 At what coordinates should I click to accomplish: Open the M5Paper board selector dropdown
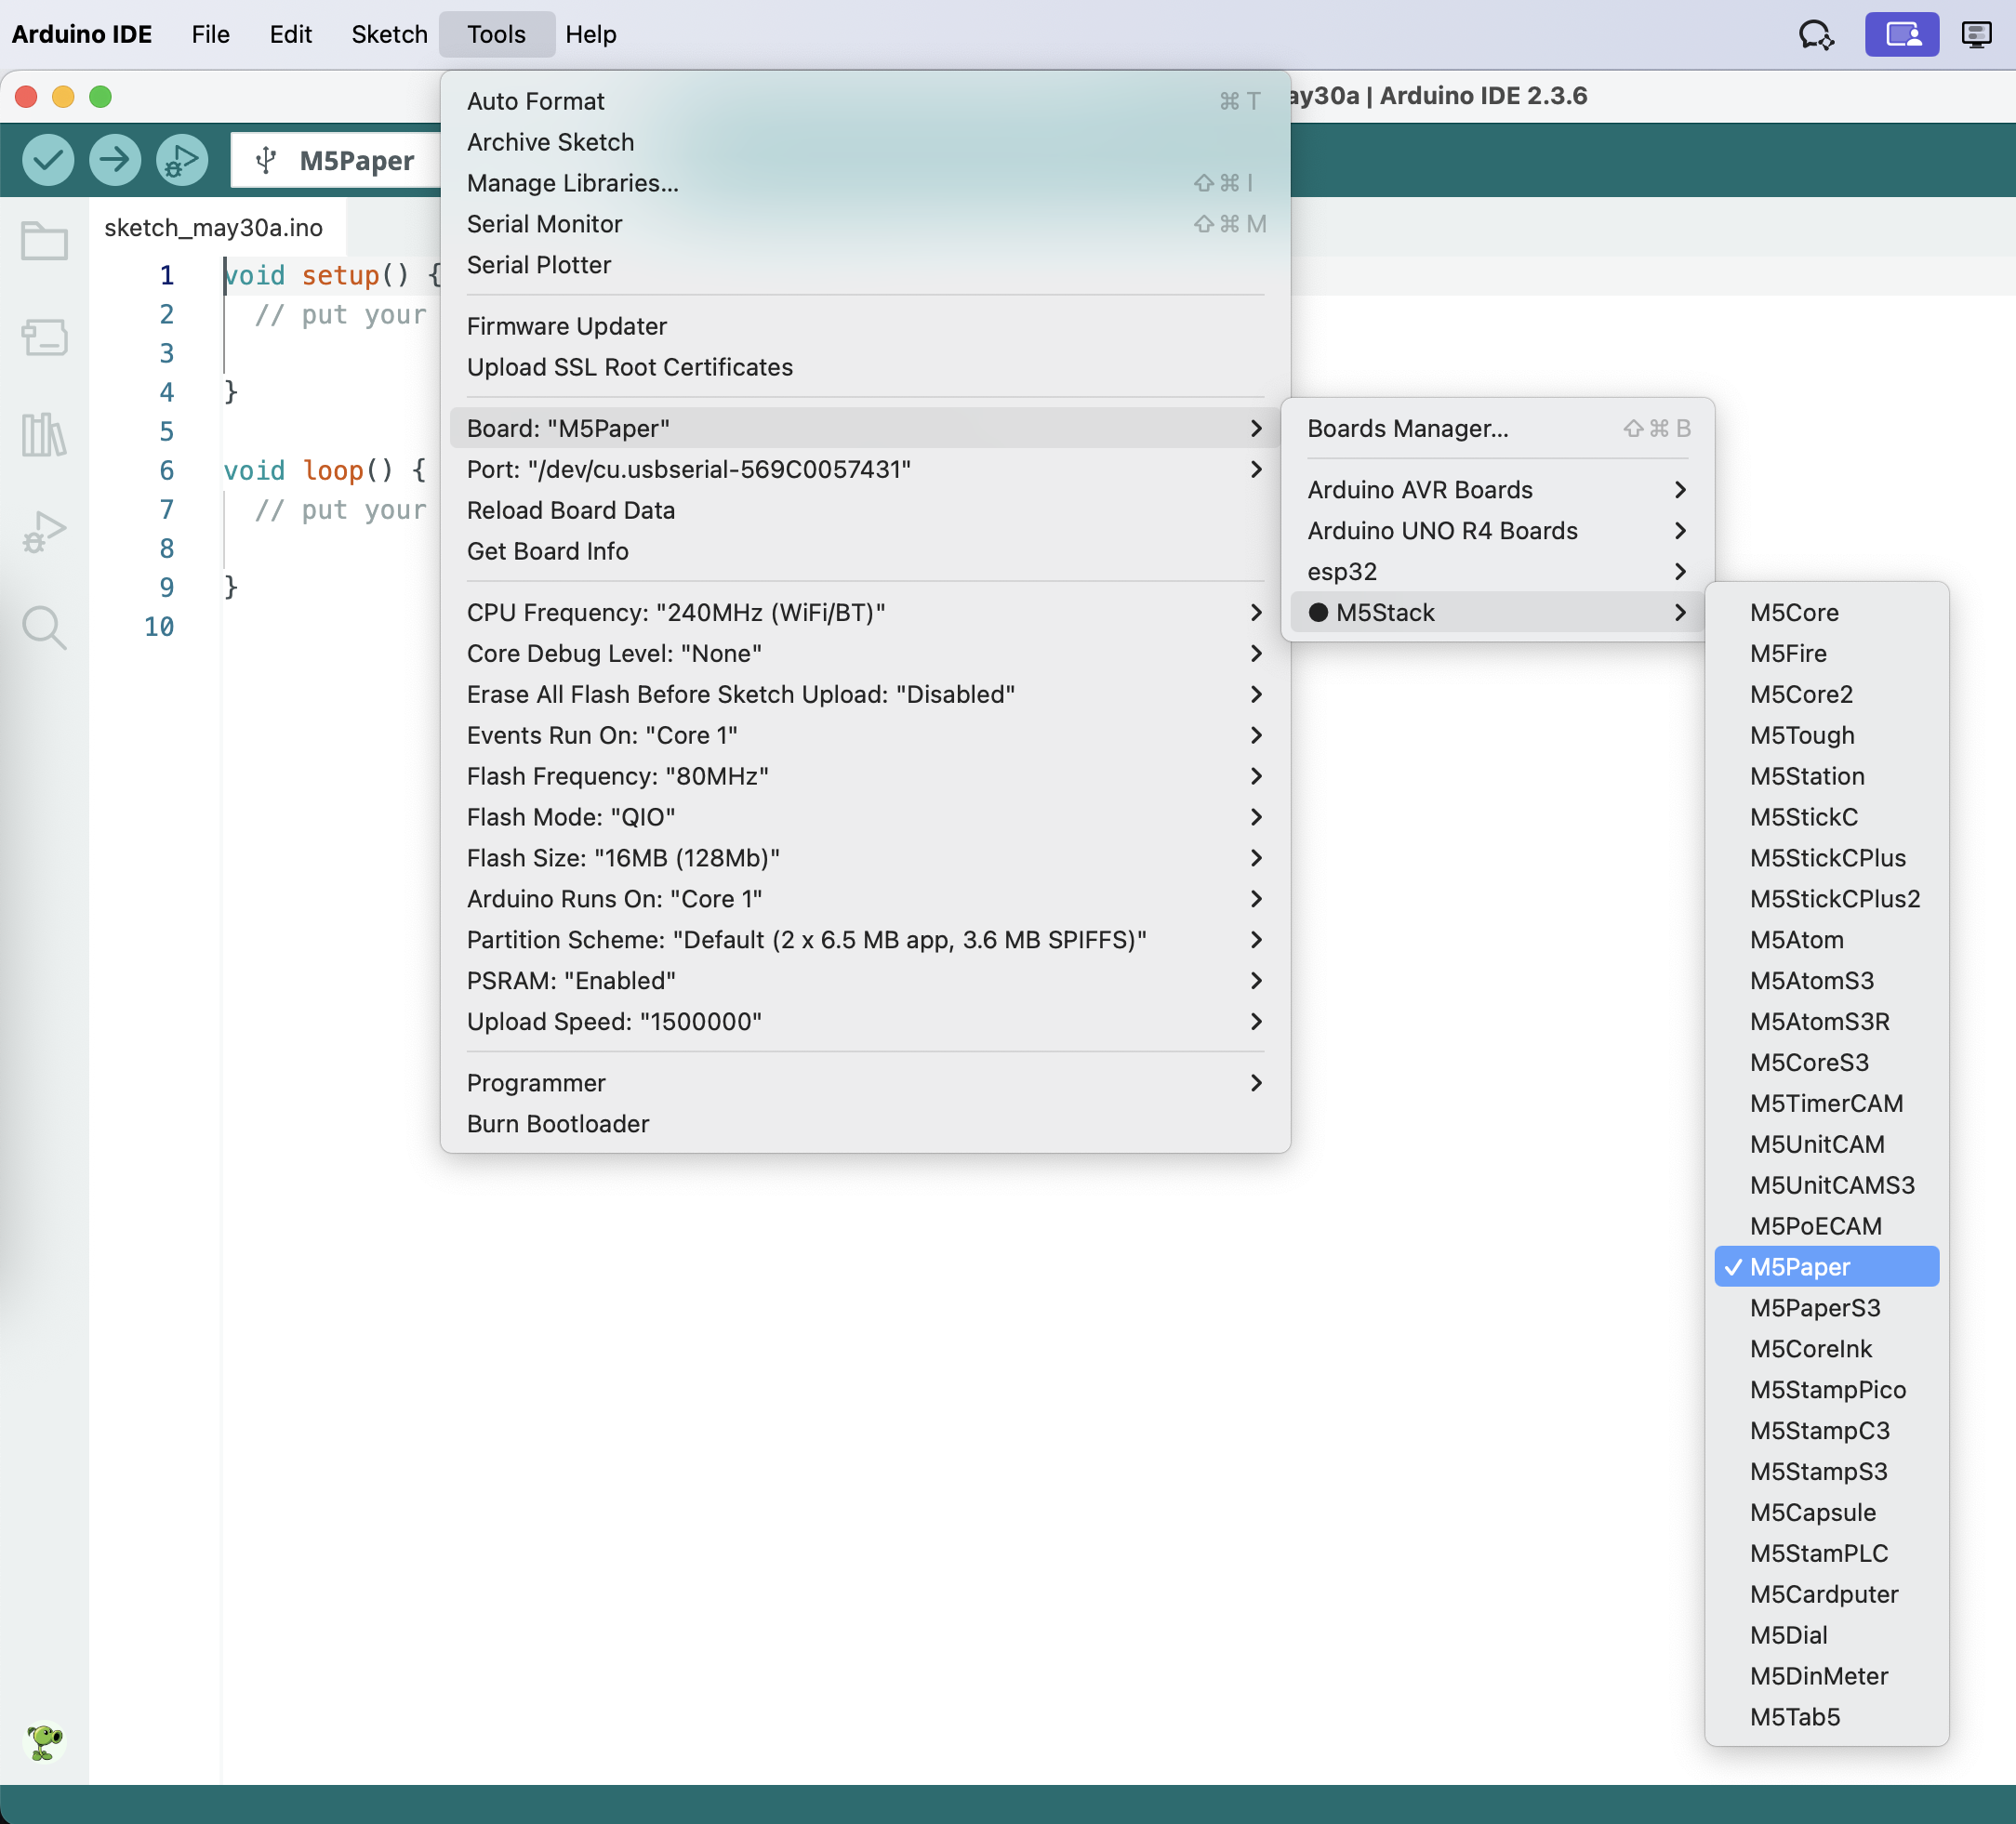point(336,160)
